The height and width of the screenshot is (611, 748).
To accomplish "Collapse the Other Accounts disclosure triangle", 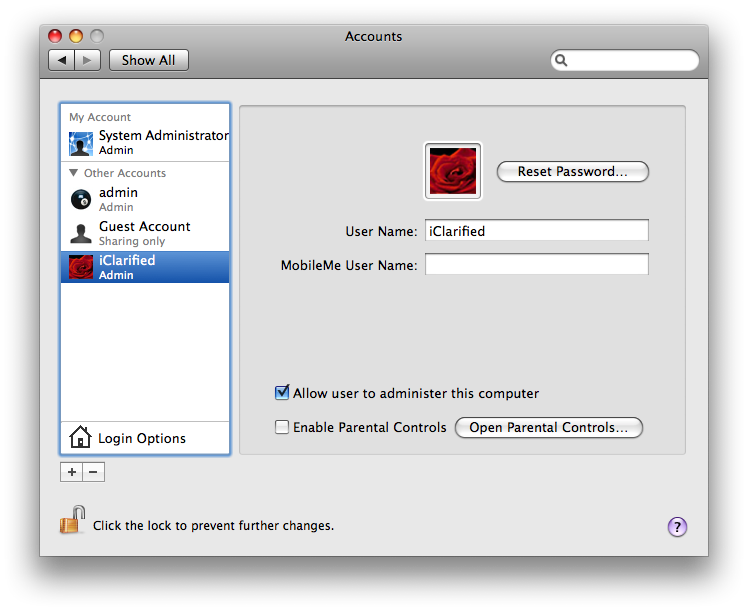I will pos(74,173).
